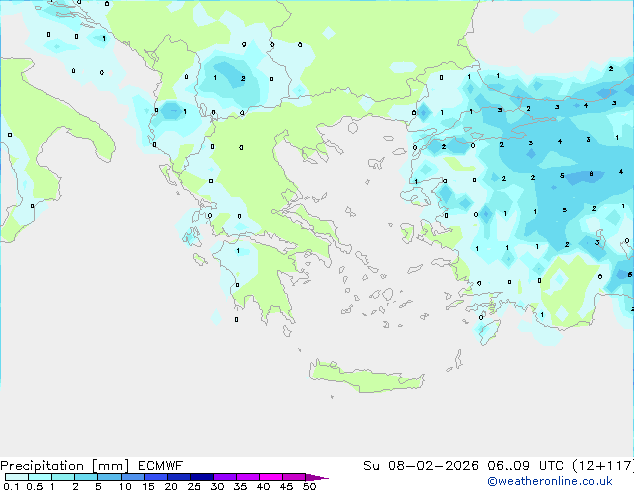Click the above-50 arrow tip of legend

click(317, 477)
